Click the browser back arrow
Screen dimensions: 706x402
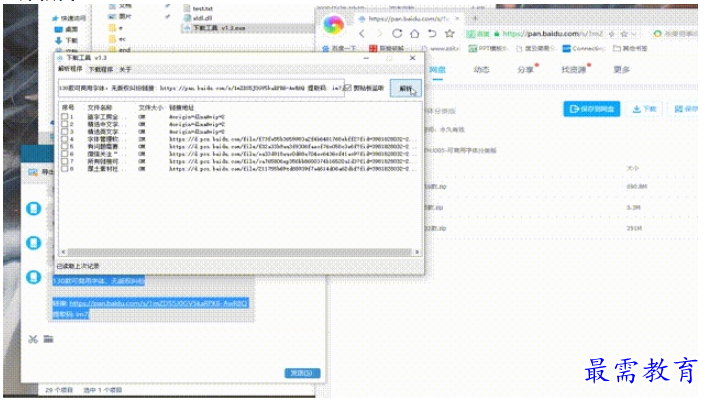[x=362, y=34]
